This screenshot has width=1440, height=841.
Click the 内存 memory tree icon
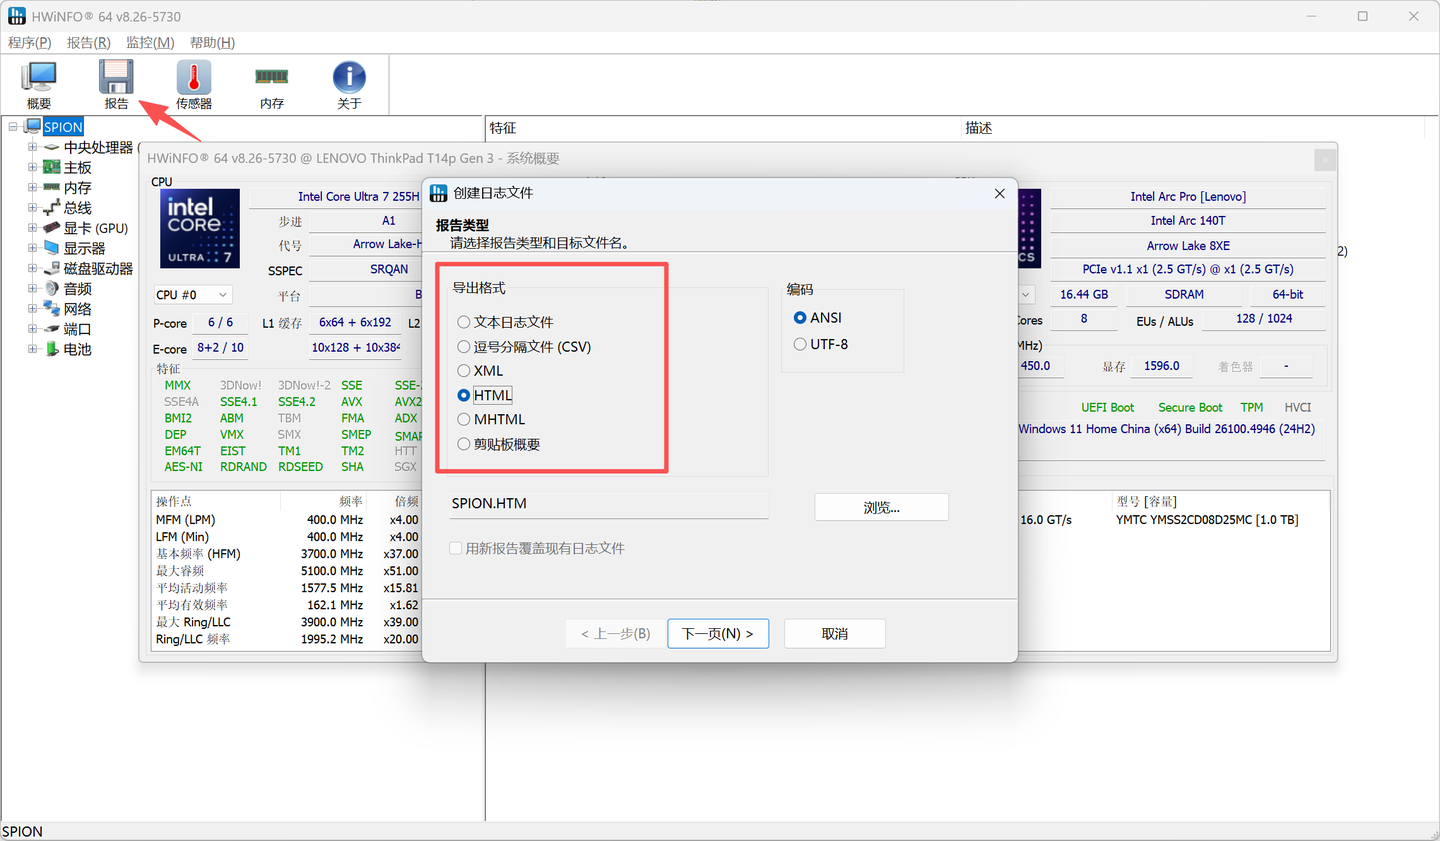point(52,187)
